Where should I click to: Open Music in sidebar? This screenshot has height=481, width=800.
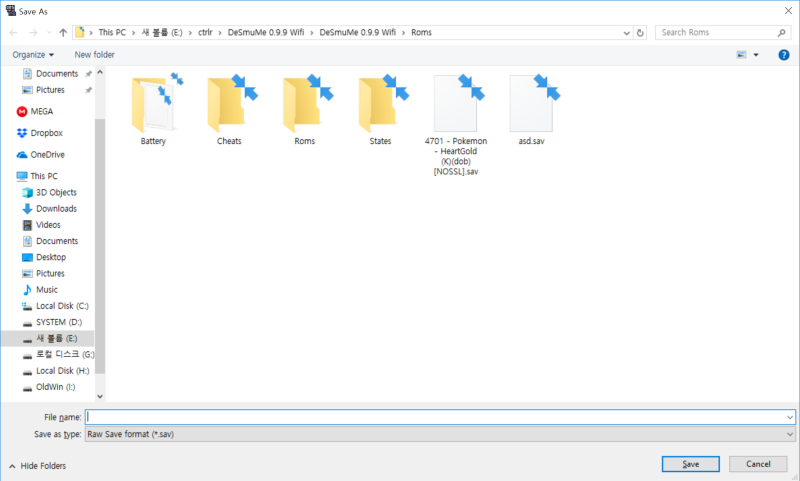click(40, 290)
